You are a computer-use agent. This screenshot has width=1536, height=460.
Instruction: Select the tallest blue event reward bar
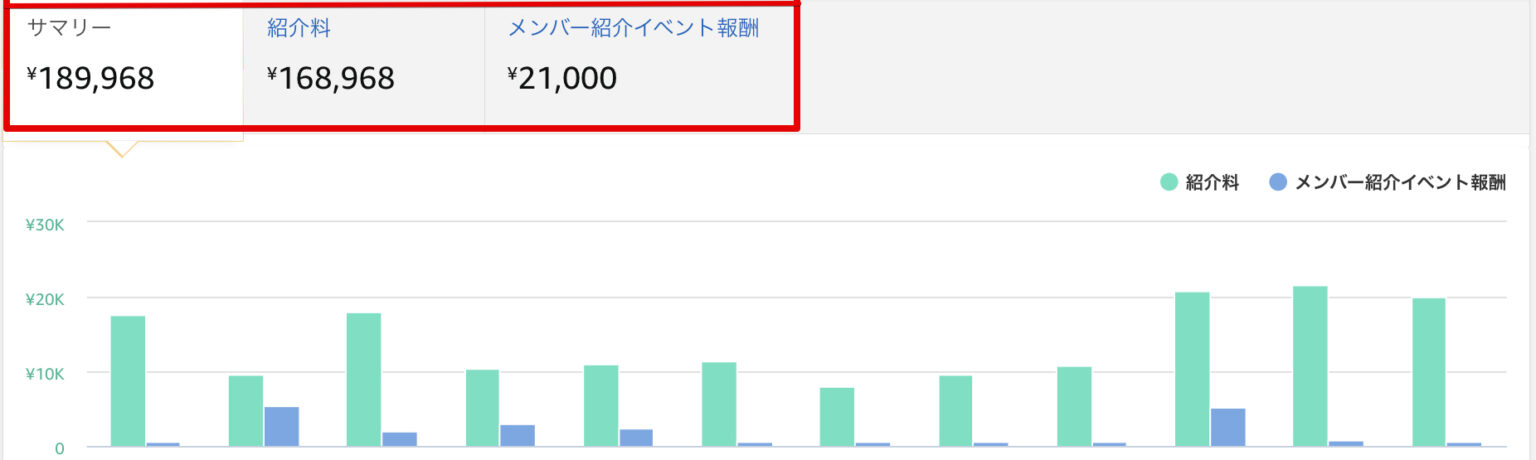(x=282, y=426)
